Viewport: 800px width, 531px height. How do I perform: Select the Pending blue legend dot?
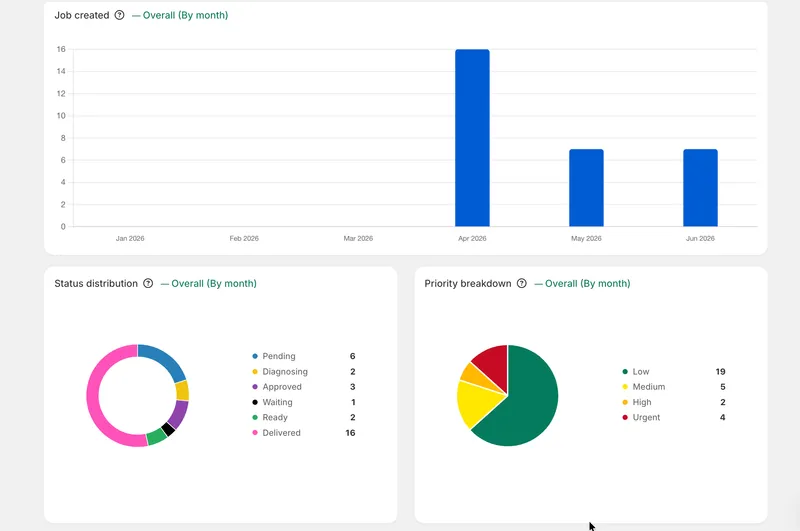(255, 356)
